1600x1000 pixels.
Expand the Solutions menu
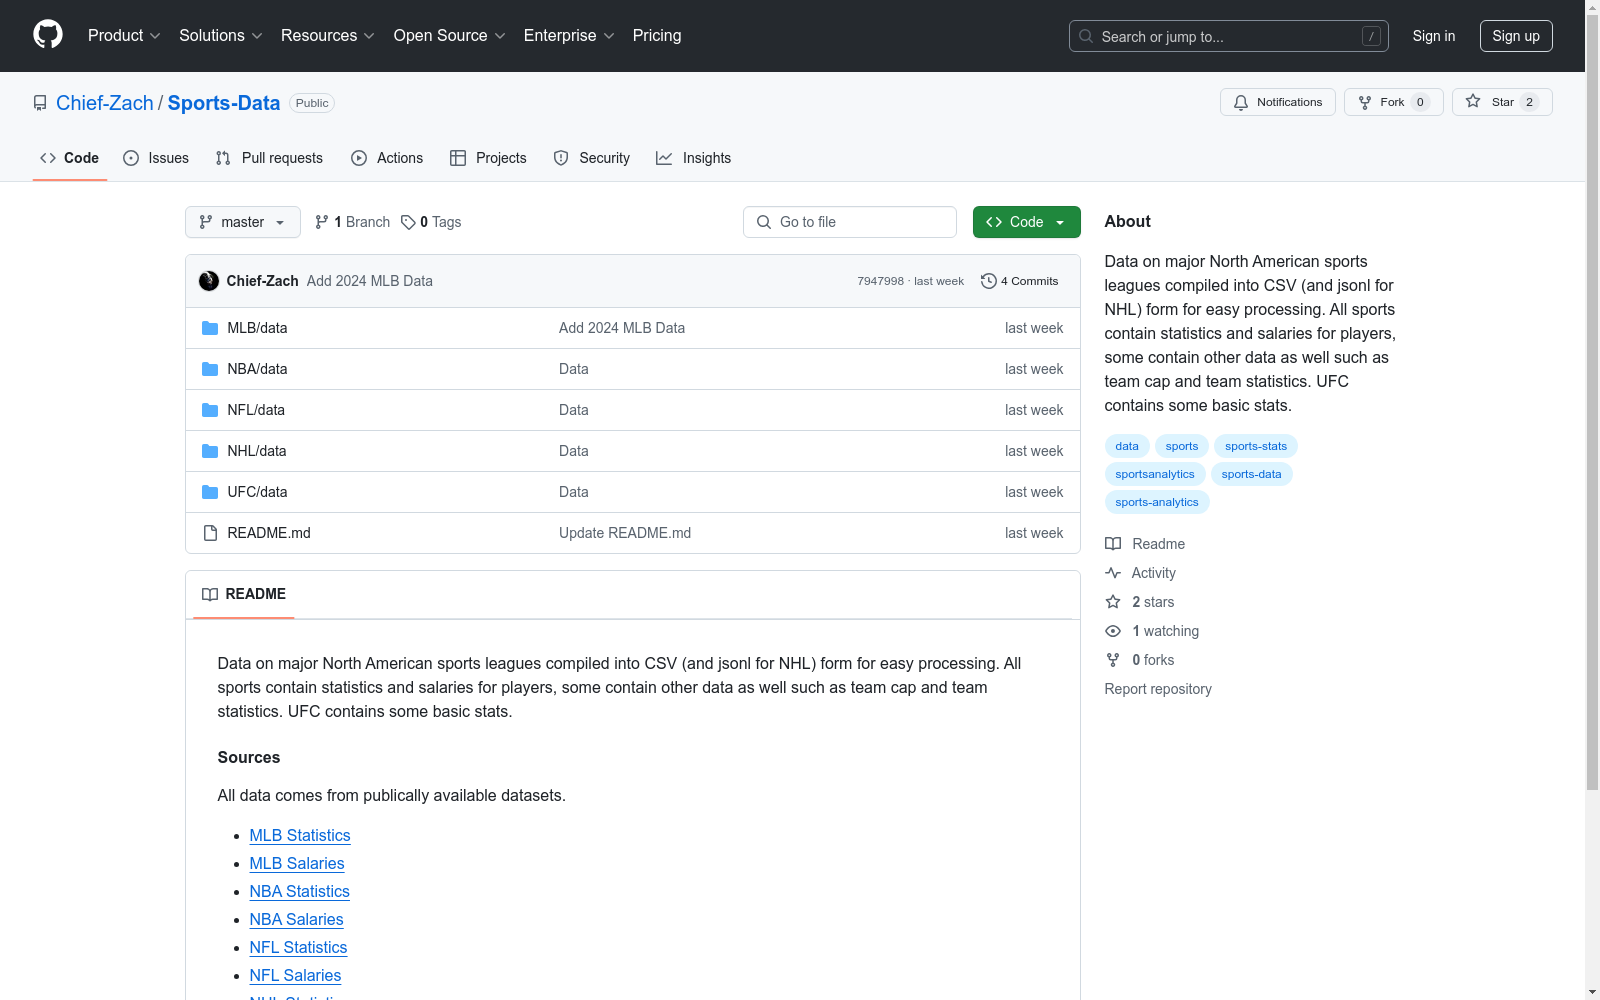221,36
